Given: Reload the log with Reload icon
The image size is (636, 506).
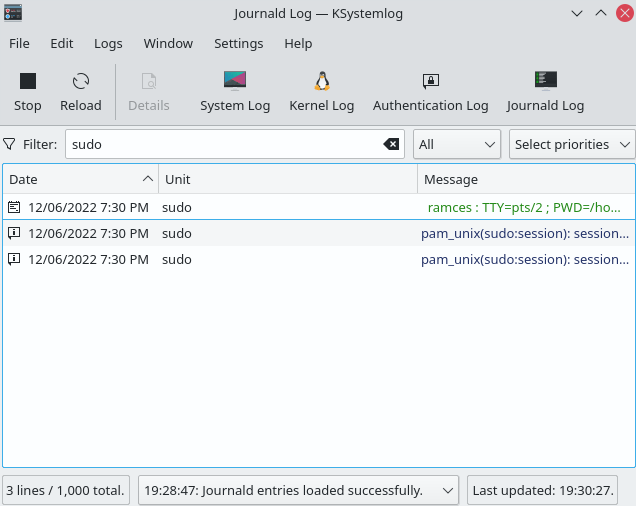Looking at the screenshot, I should [81, 81].
